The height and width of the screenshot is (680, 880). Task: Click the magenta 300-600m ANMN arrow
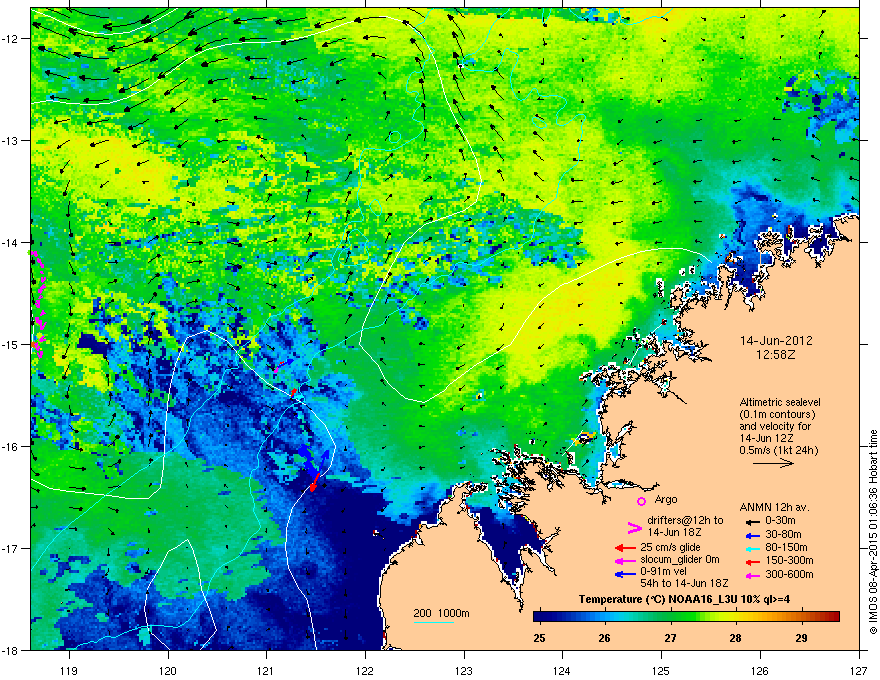pyautogui.click(x=752, y=575)
